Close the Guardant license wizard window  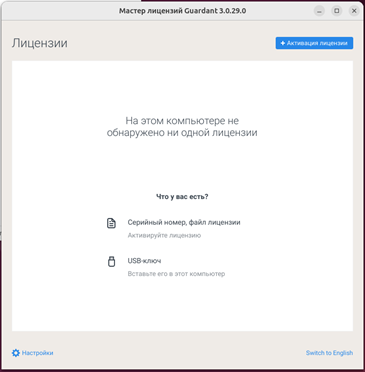click(x=354, y=11)
